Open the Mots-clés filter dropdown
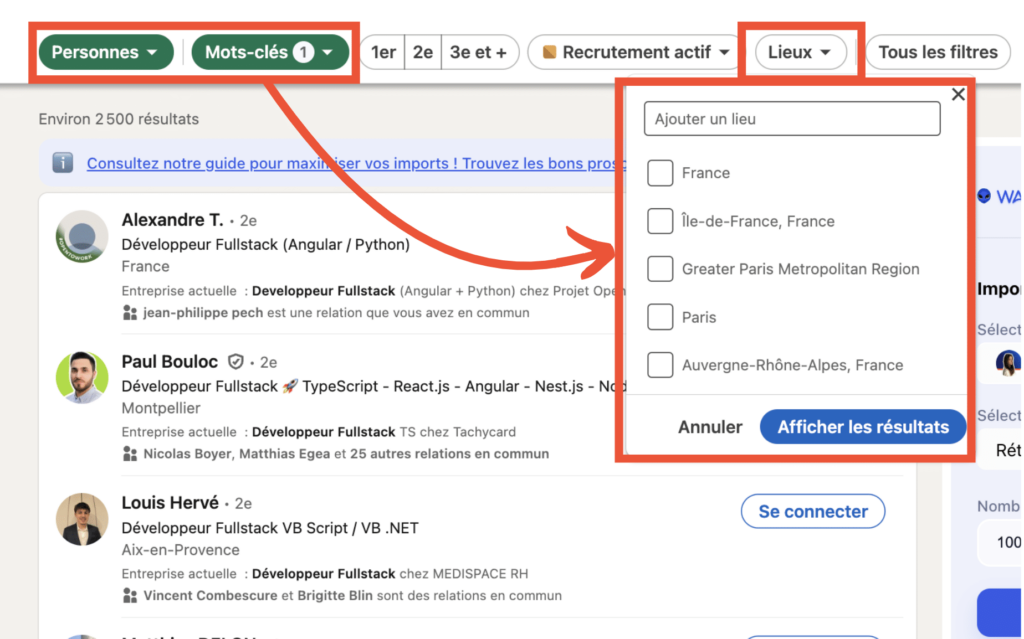 click(x=270, y=52)
